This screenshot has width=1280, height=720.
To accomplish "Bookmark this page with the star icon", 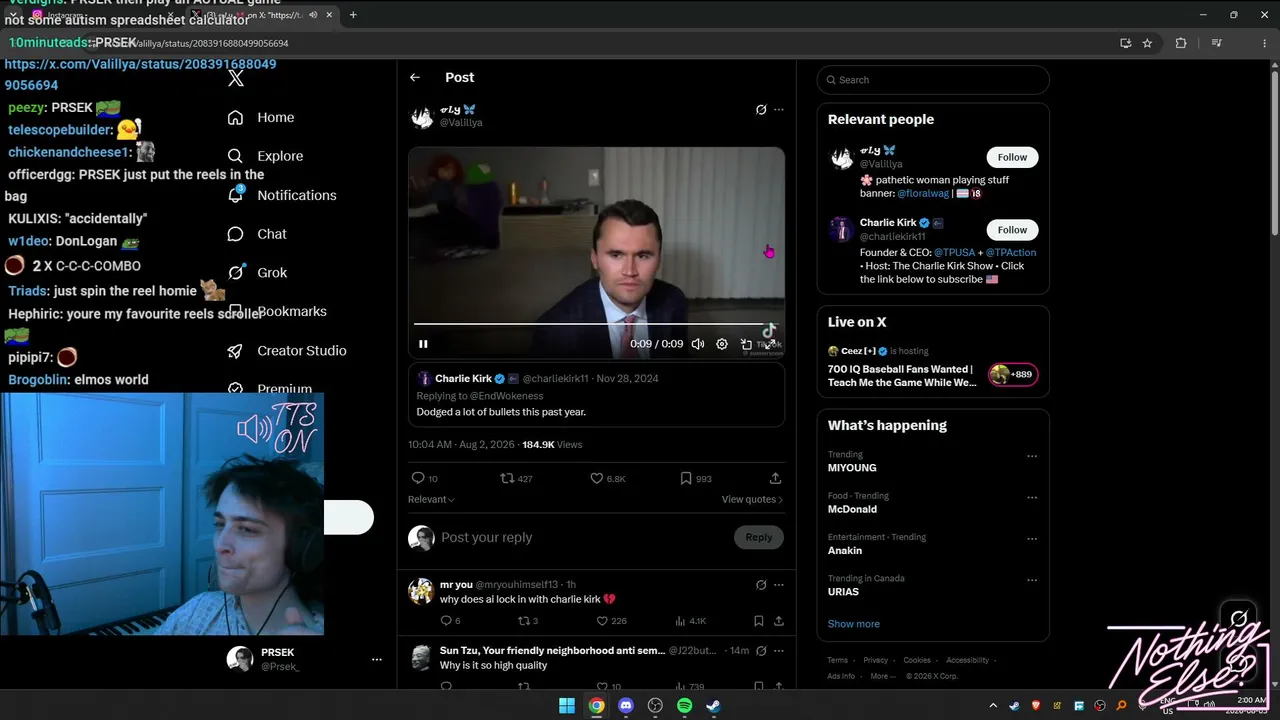I will click(x=1147, y=43).
